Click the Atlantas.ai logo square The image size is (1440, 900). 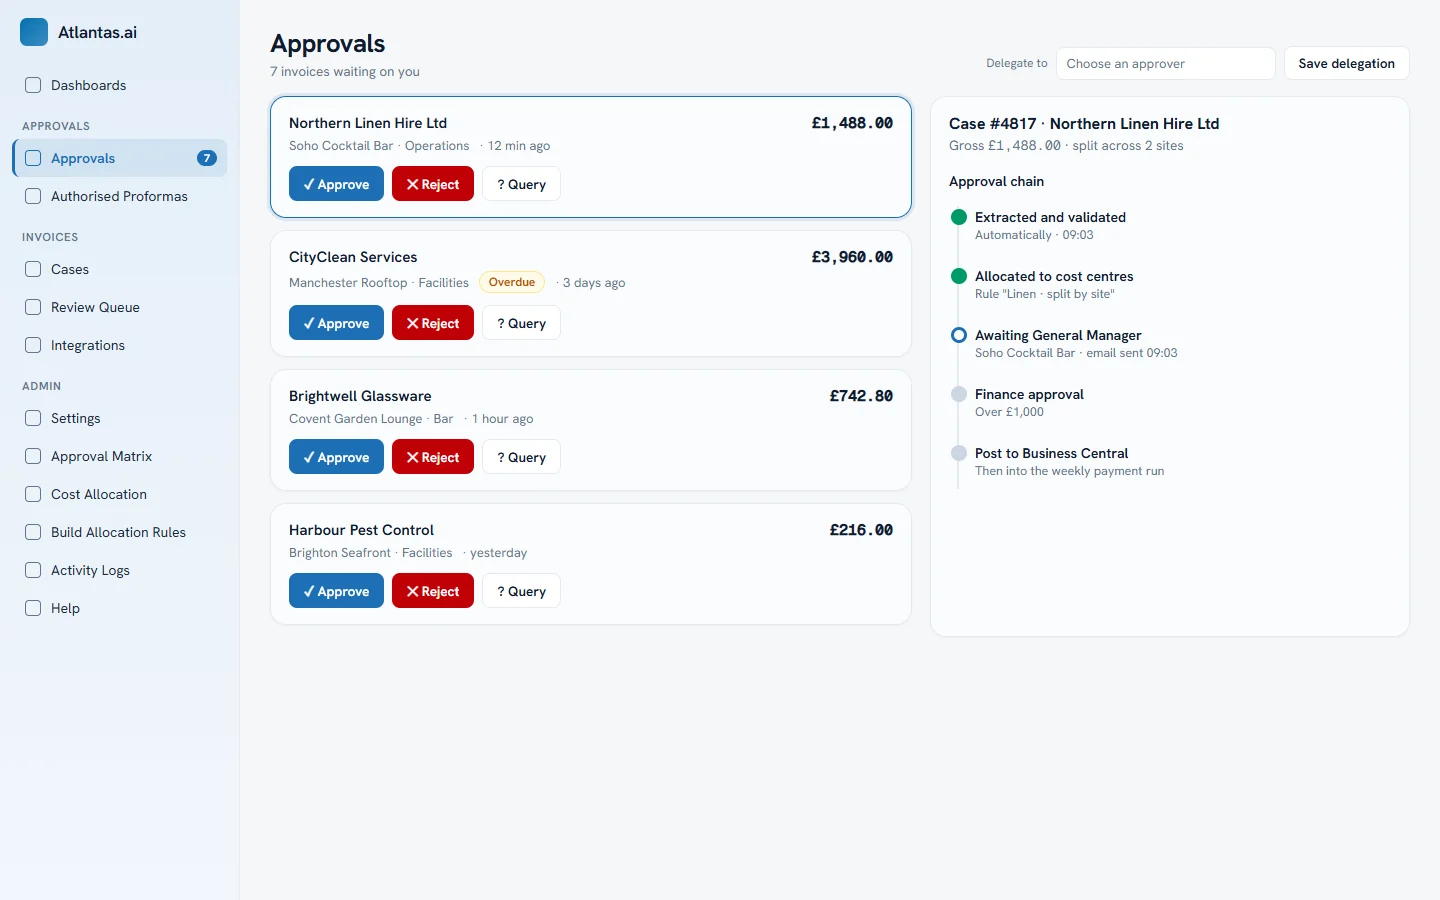(x=34, y=32)
